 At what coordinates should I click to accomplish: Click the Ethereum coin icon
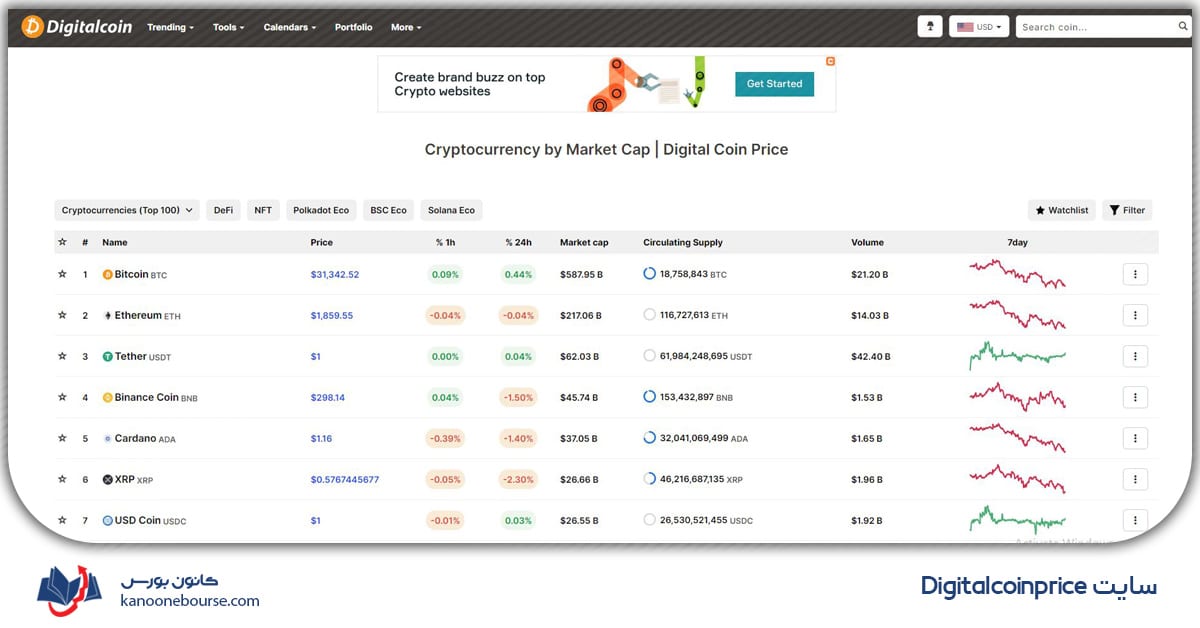pyautogui.click(x=108, y=316)
